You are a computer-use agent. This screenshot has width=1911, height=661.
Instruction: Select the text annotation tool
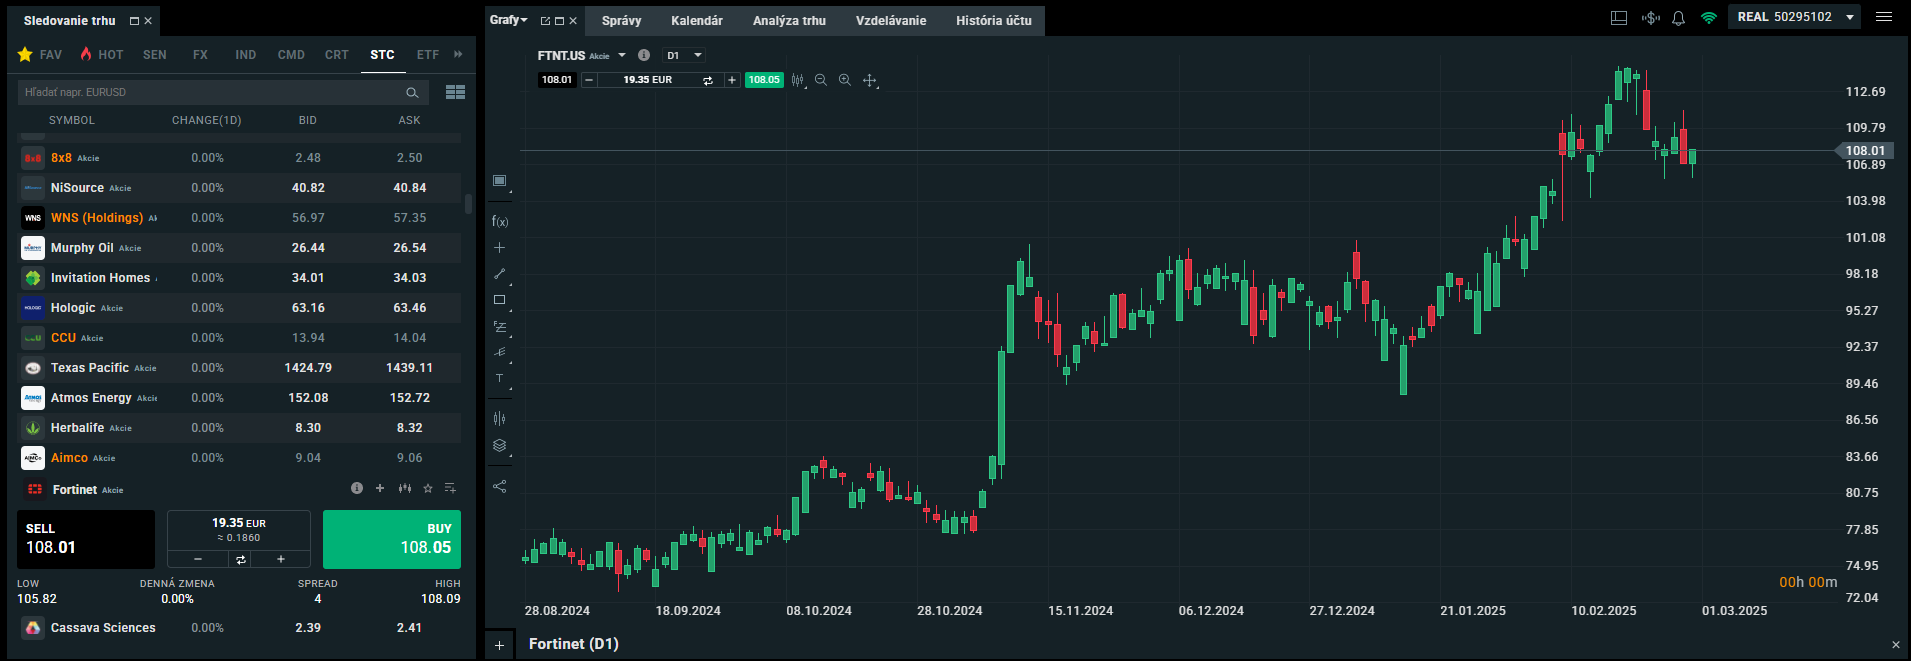500,378
